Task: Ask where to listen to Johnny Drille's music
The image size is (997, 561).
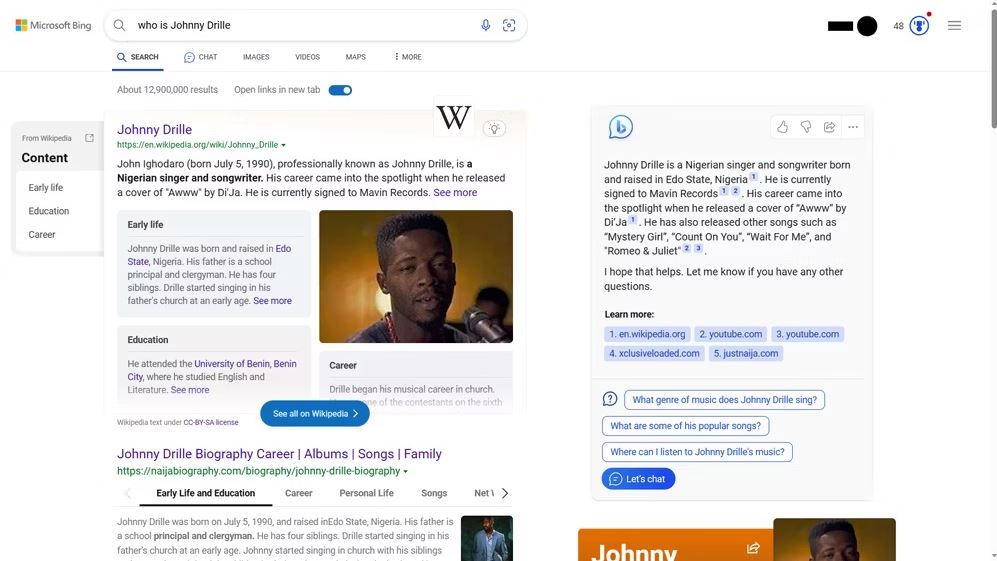Action: 697,452
